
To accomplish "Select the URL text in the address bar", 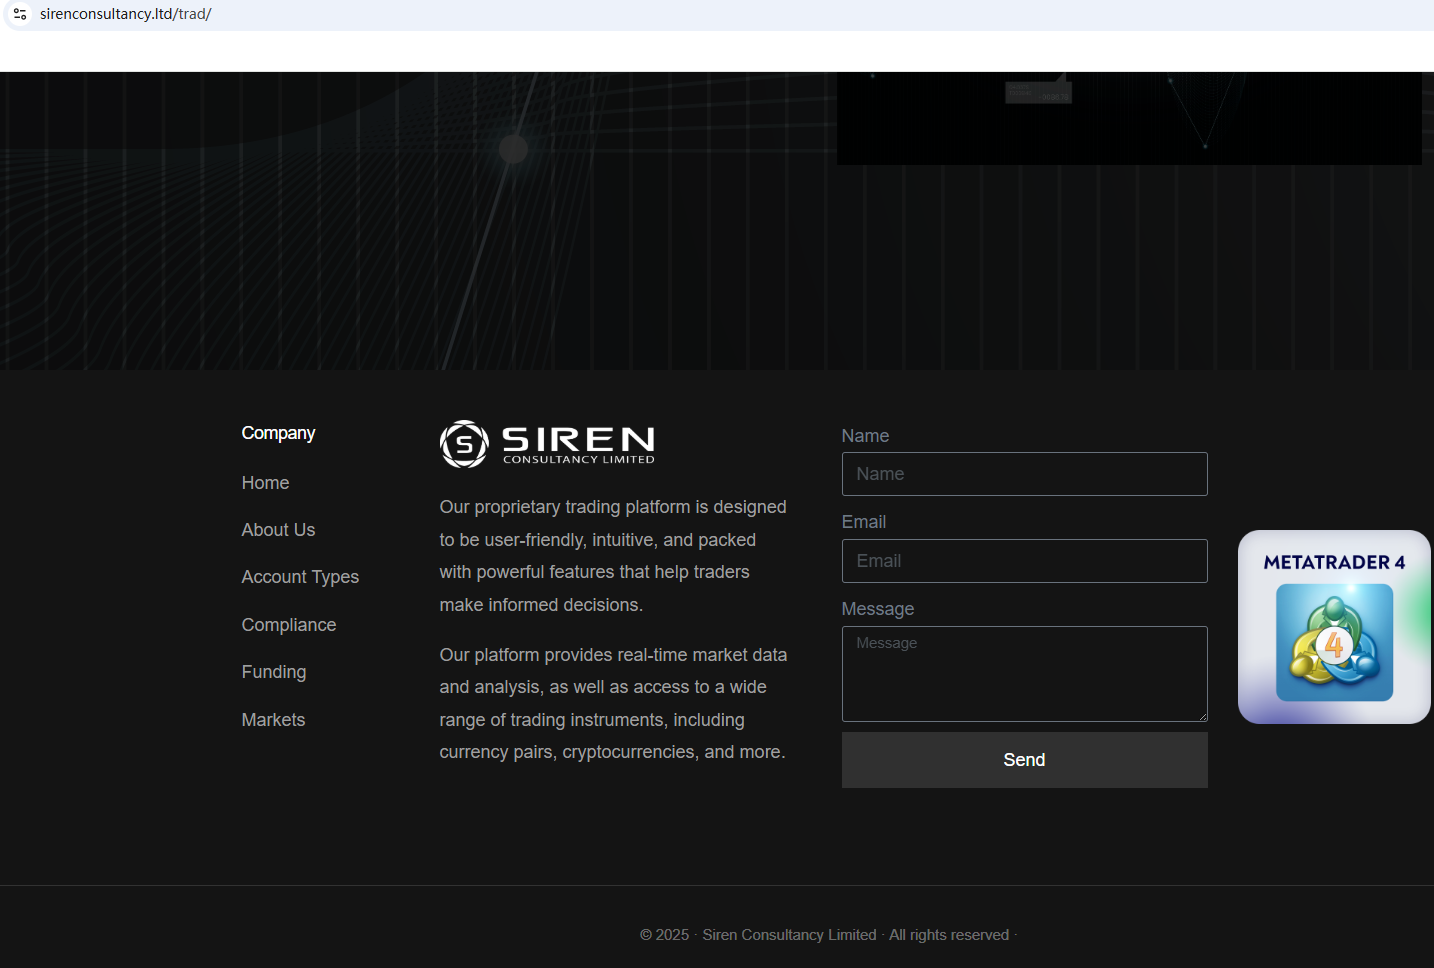I will point(126,14).
